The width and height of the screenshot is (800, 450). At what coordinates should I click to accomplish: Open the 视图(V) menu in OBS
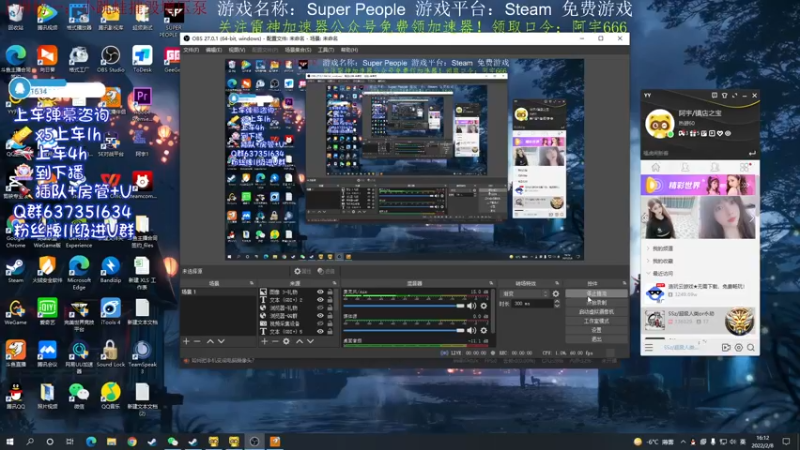click(x=237, y=50)
